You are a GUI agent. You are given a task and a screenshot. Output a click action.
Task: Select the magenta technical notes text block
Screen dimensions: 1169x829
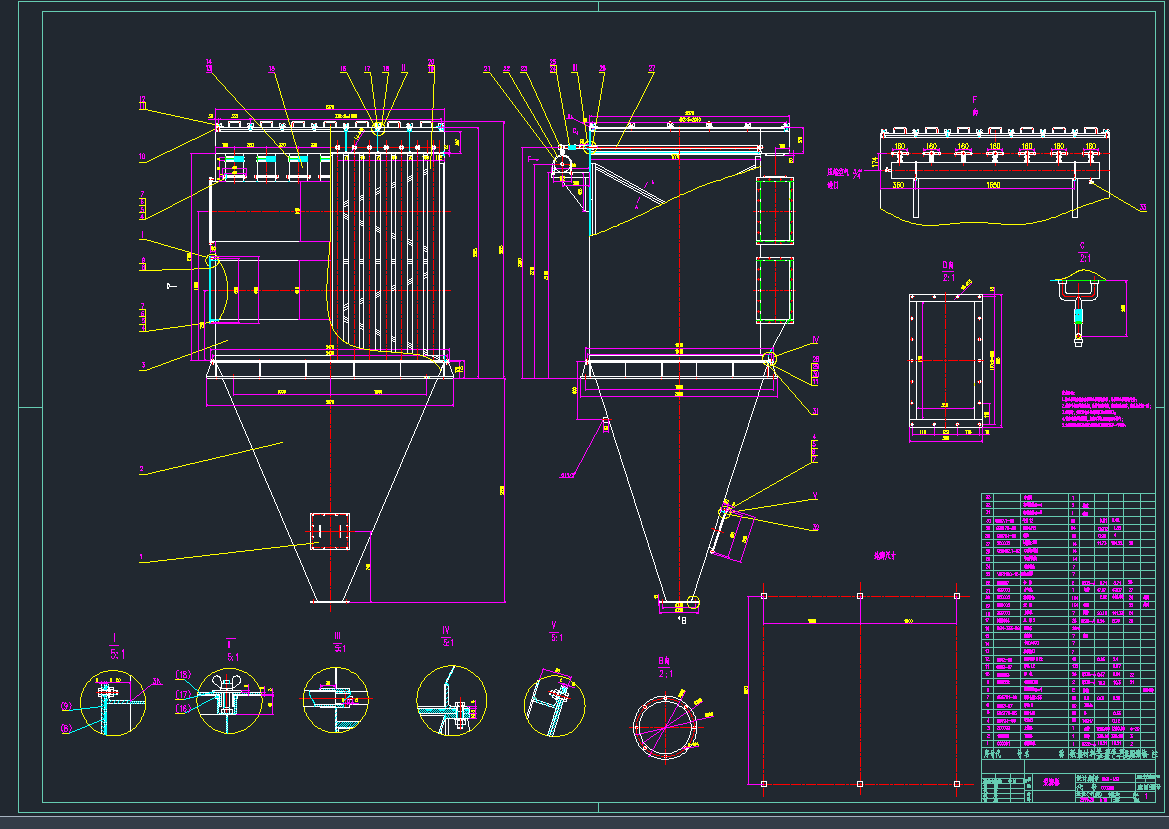click(1106, 409)
